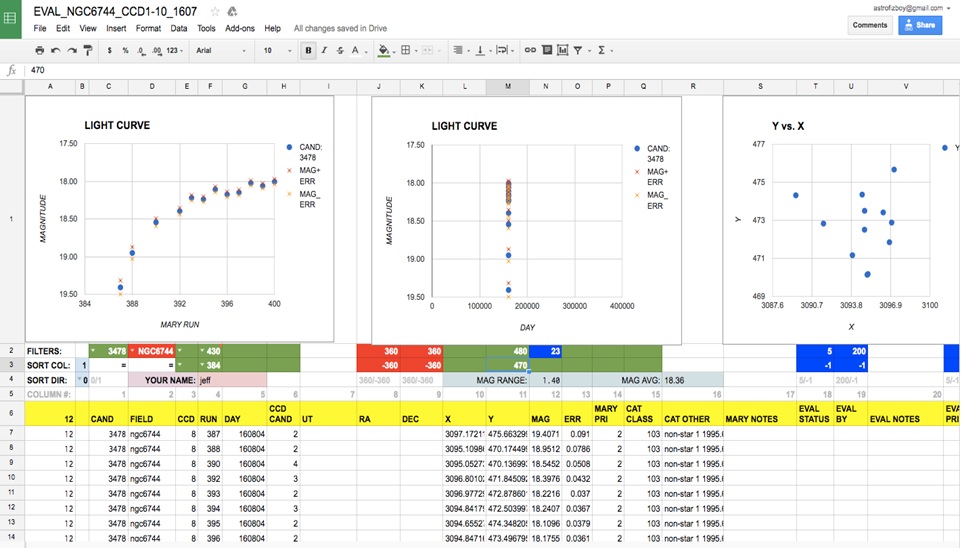Image resolution: width=961 pixels, height=548 pixels.
Task: Click the insert chart icon
Action: [563, 50]
